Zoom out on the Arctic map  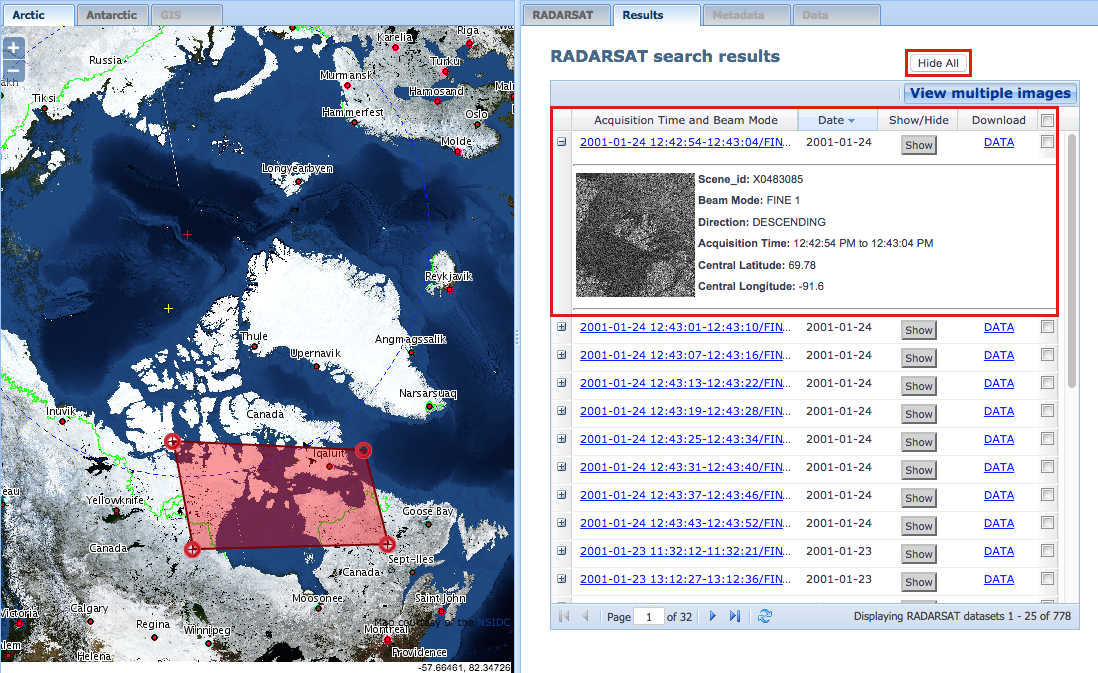(x=13, y=69)
